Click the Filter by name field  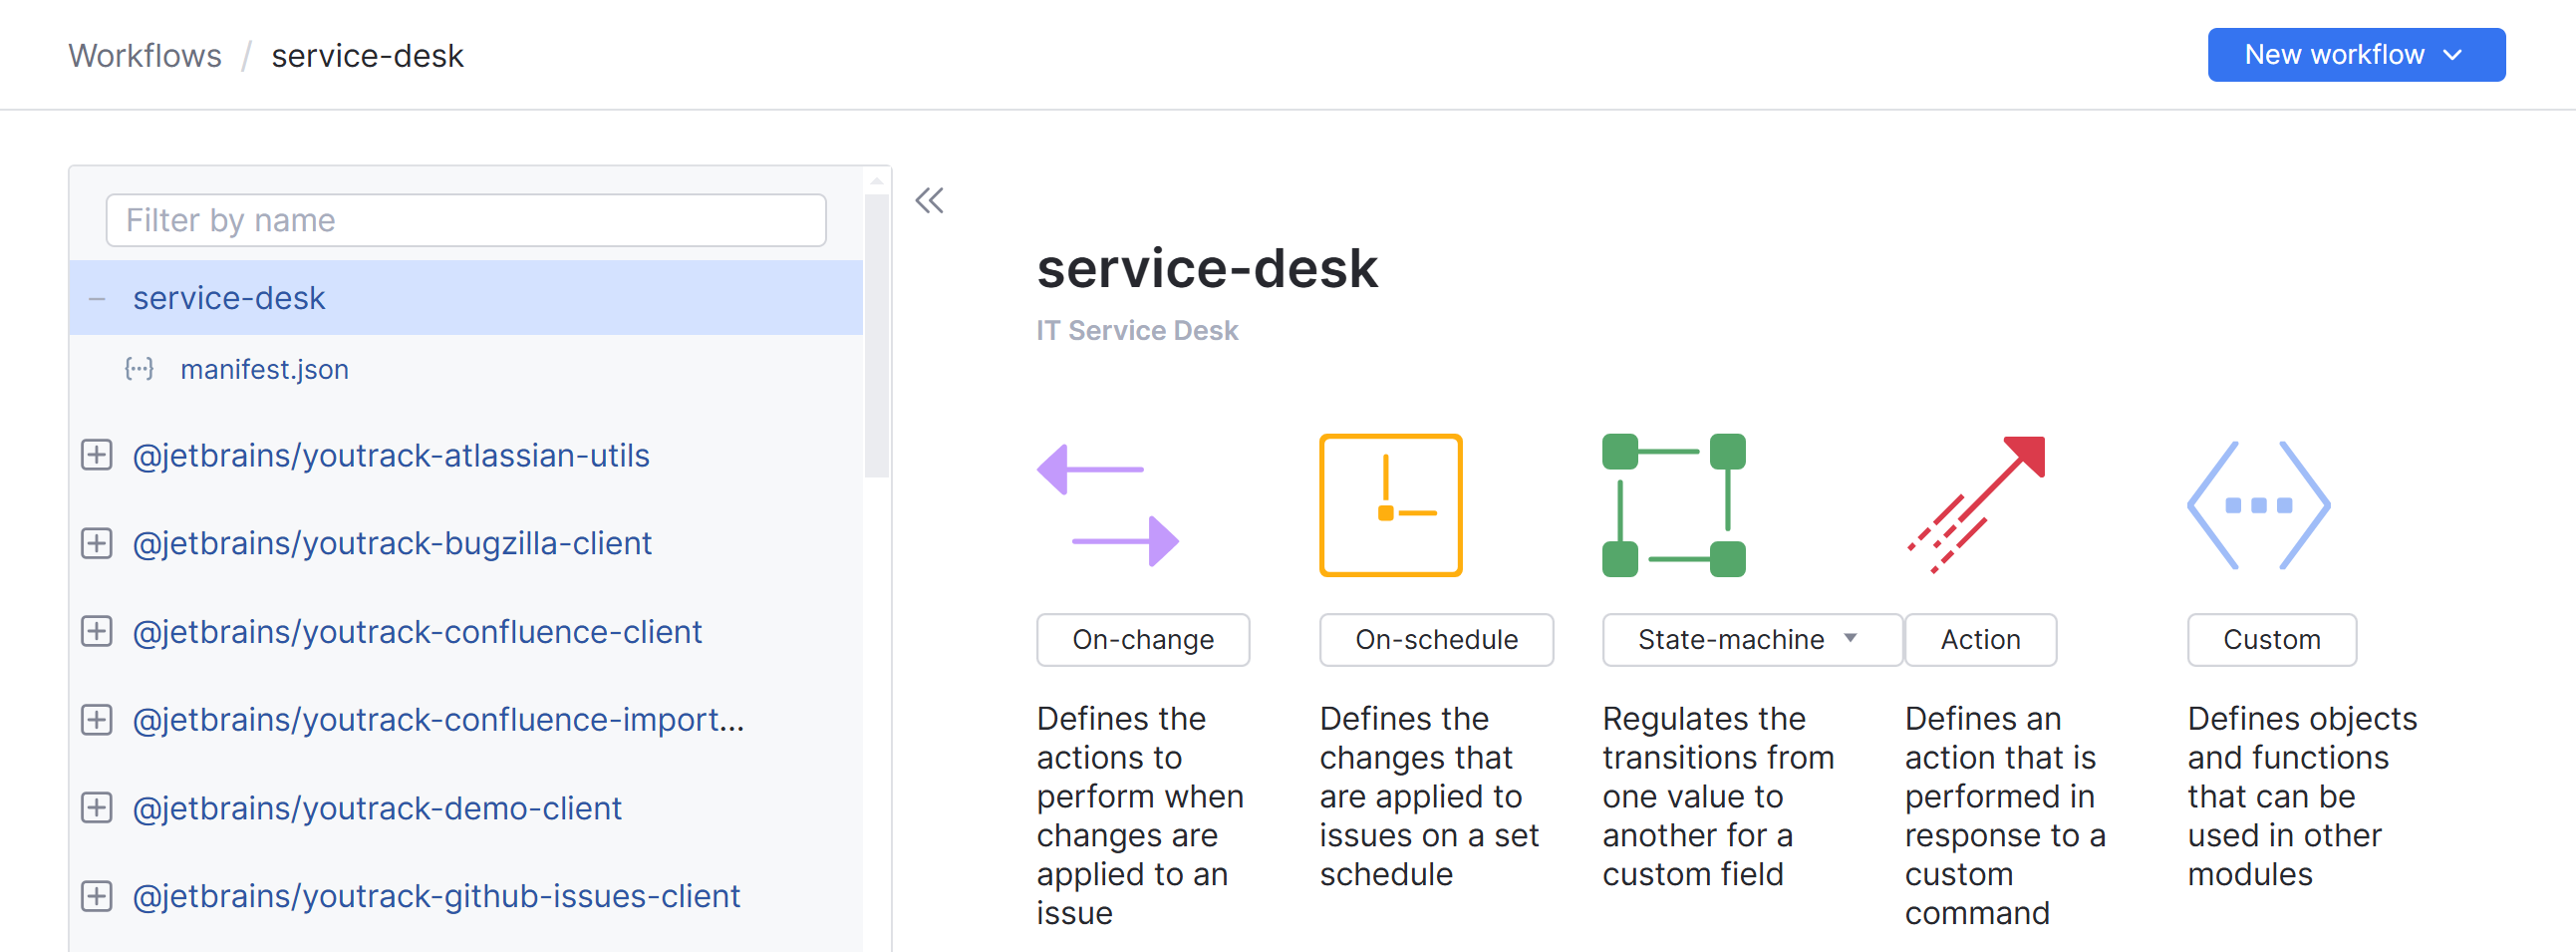pyautogui.click(x=464, y=220)
